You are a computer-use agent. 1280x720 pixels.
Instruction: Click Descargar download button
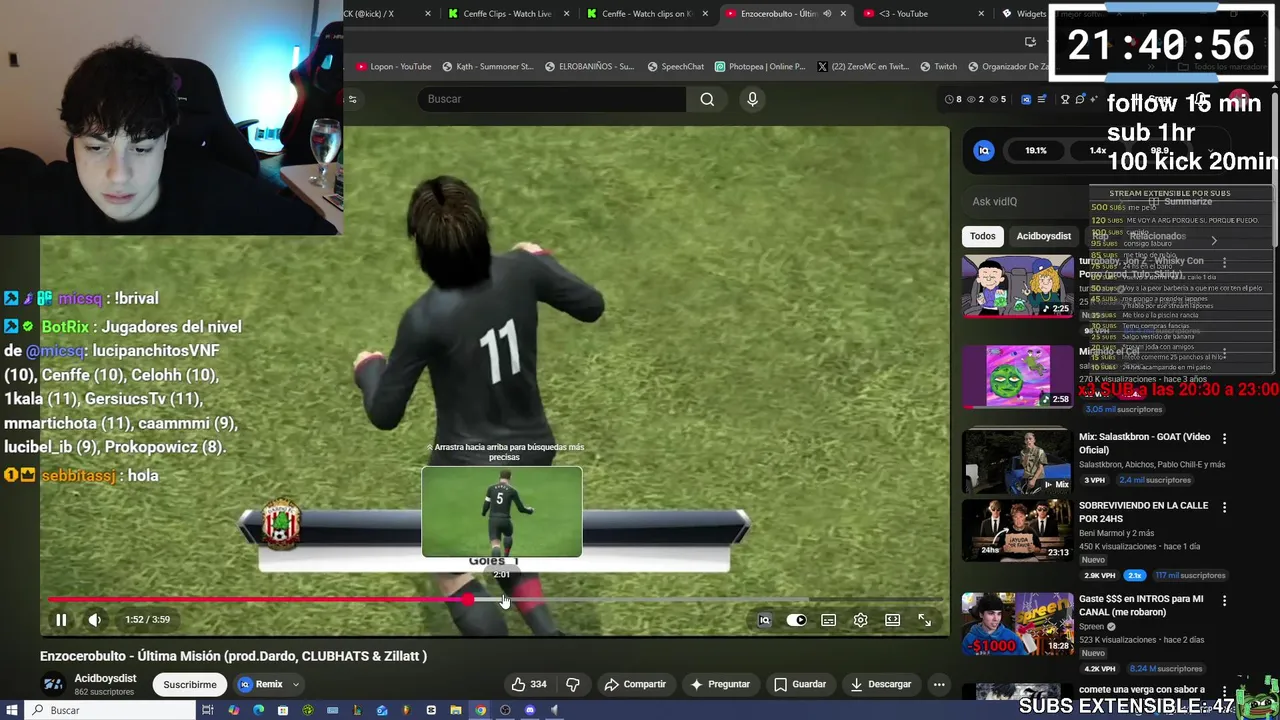[x=880, y=684]
